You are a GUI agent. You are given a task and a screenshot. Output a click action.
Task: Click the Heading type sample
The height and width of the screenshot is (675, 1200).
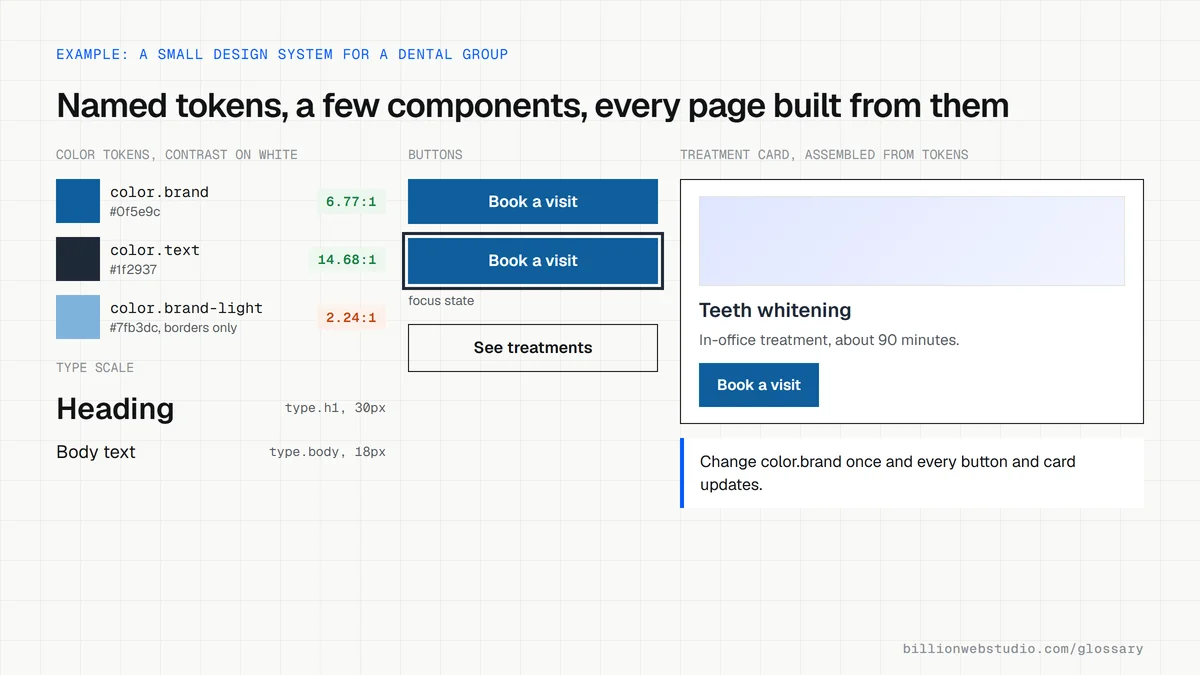click(x=115, y=409)
